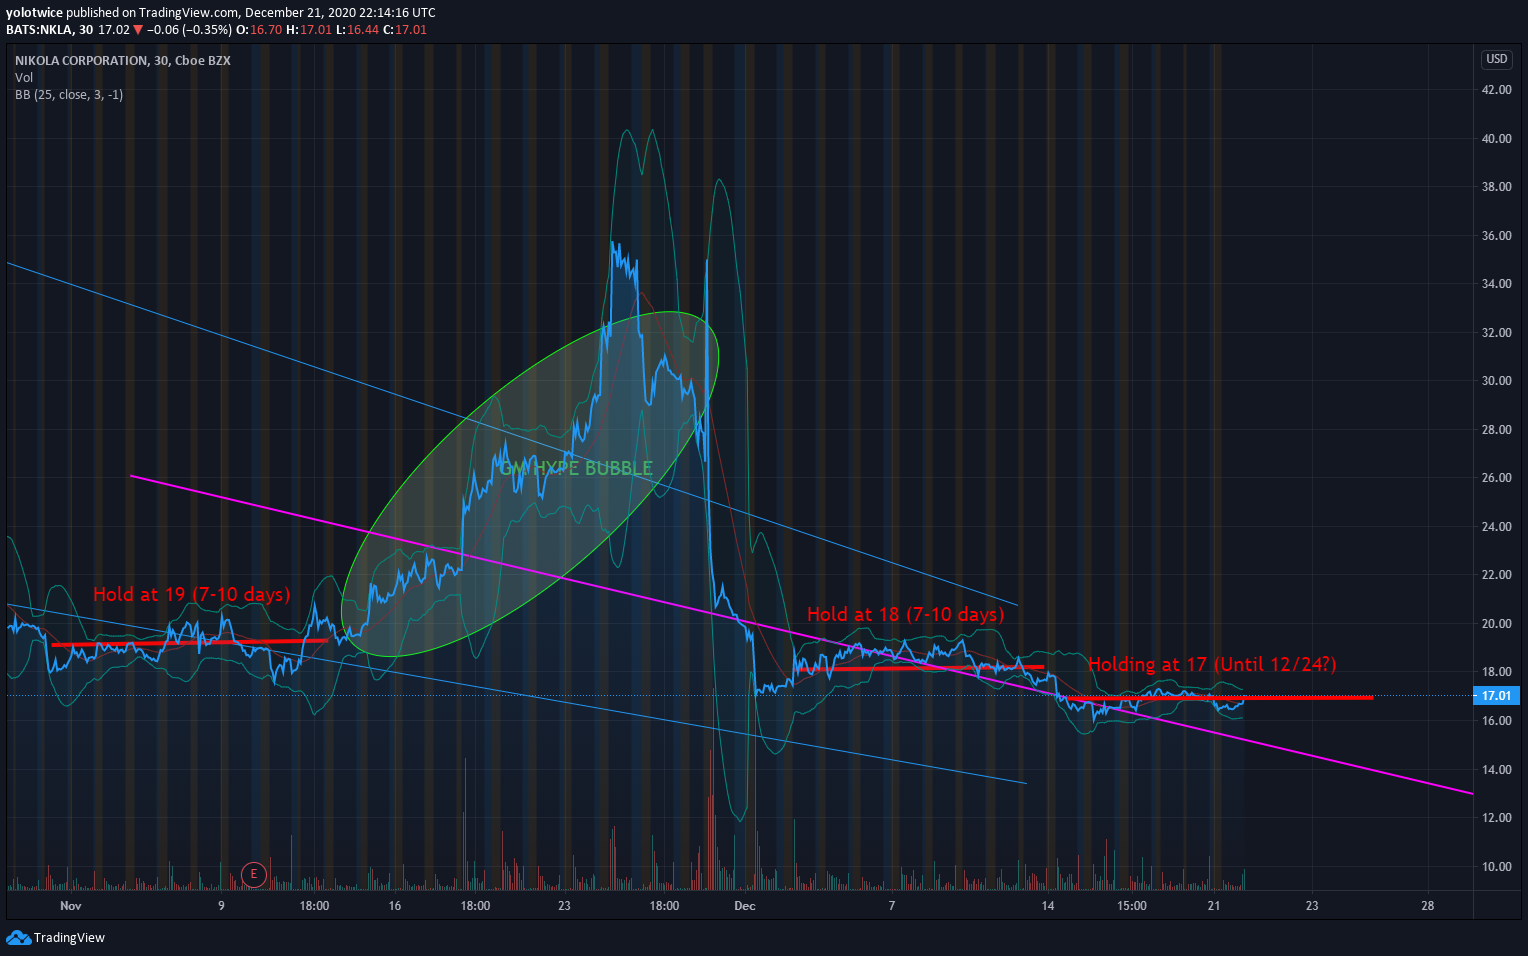Click the 24.00 price axis label

[x=1496, y=527]
